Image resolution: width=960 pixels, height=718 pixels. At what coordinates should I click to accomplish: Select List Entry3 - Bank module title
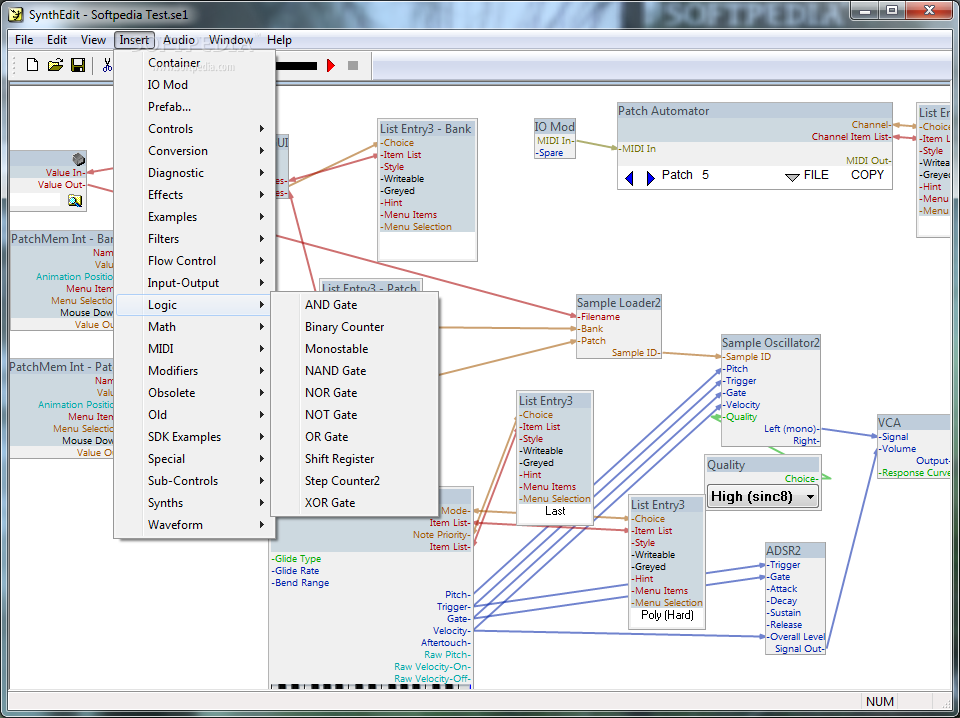tap(426, 129)
